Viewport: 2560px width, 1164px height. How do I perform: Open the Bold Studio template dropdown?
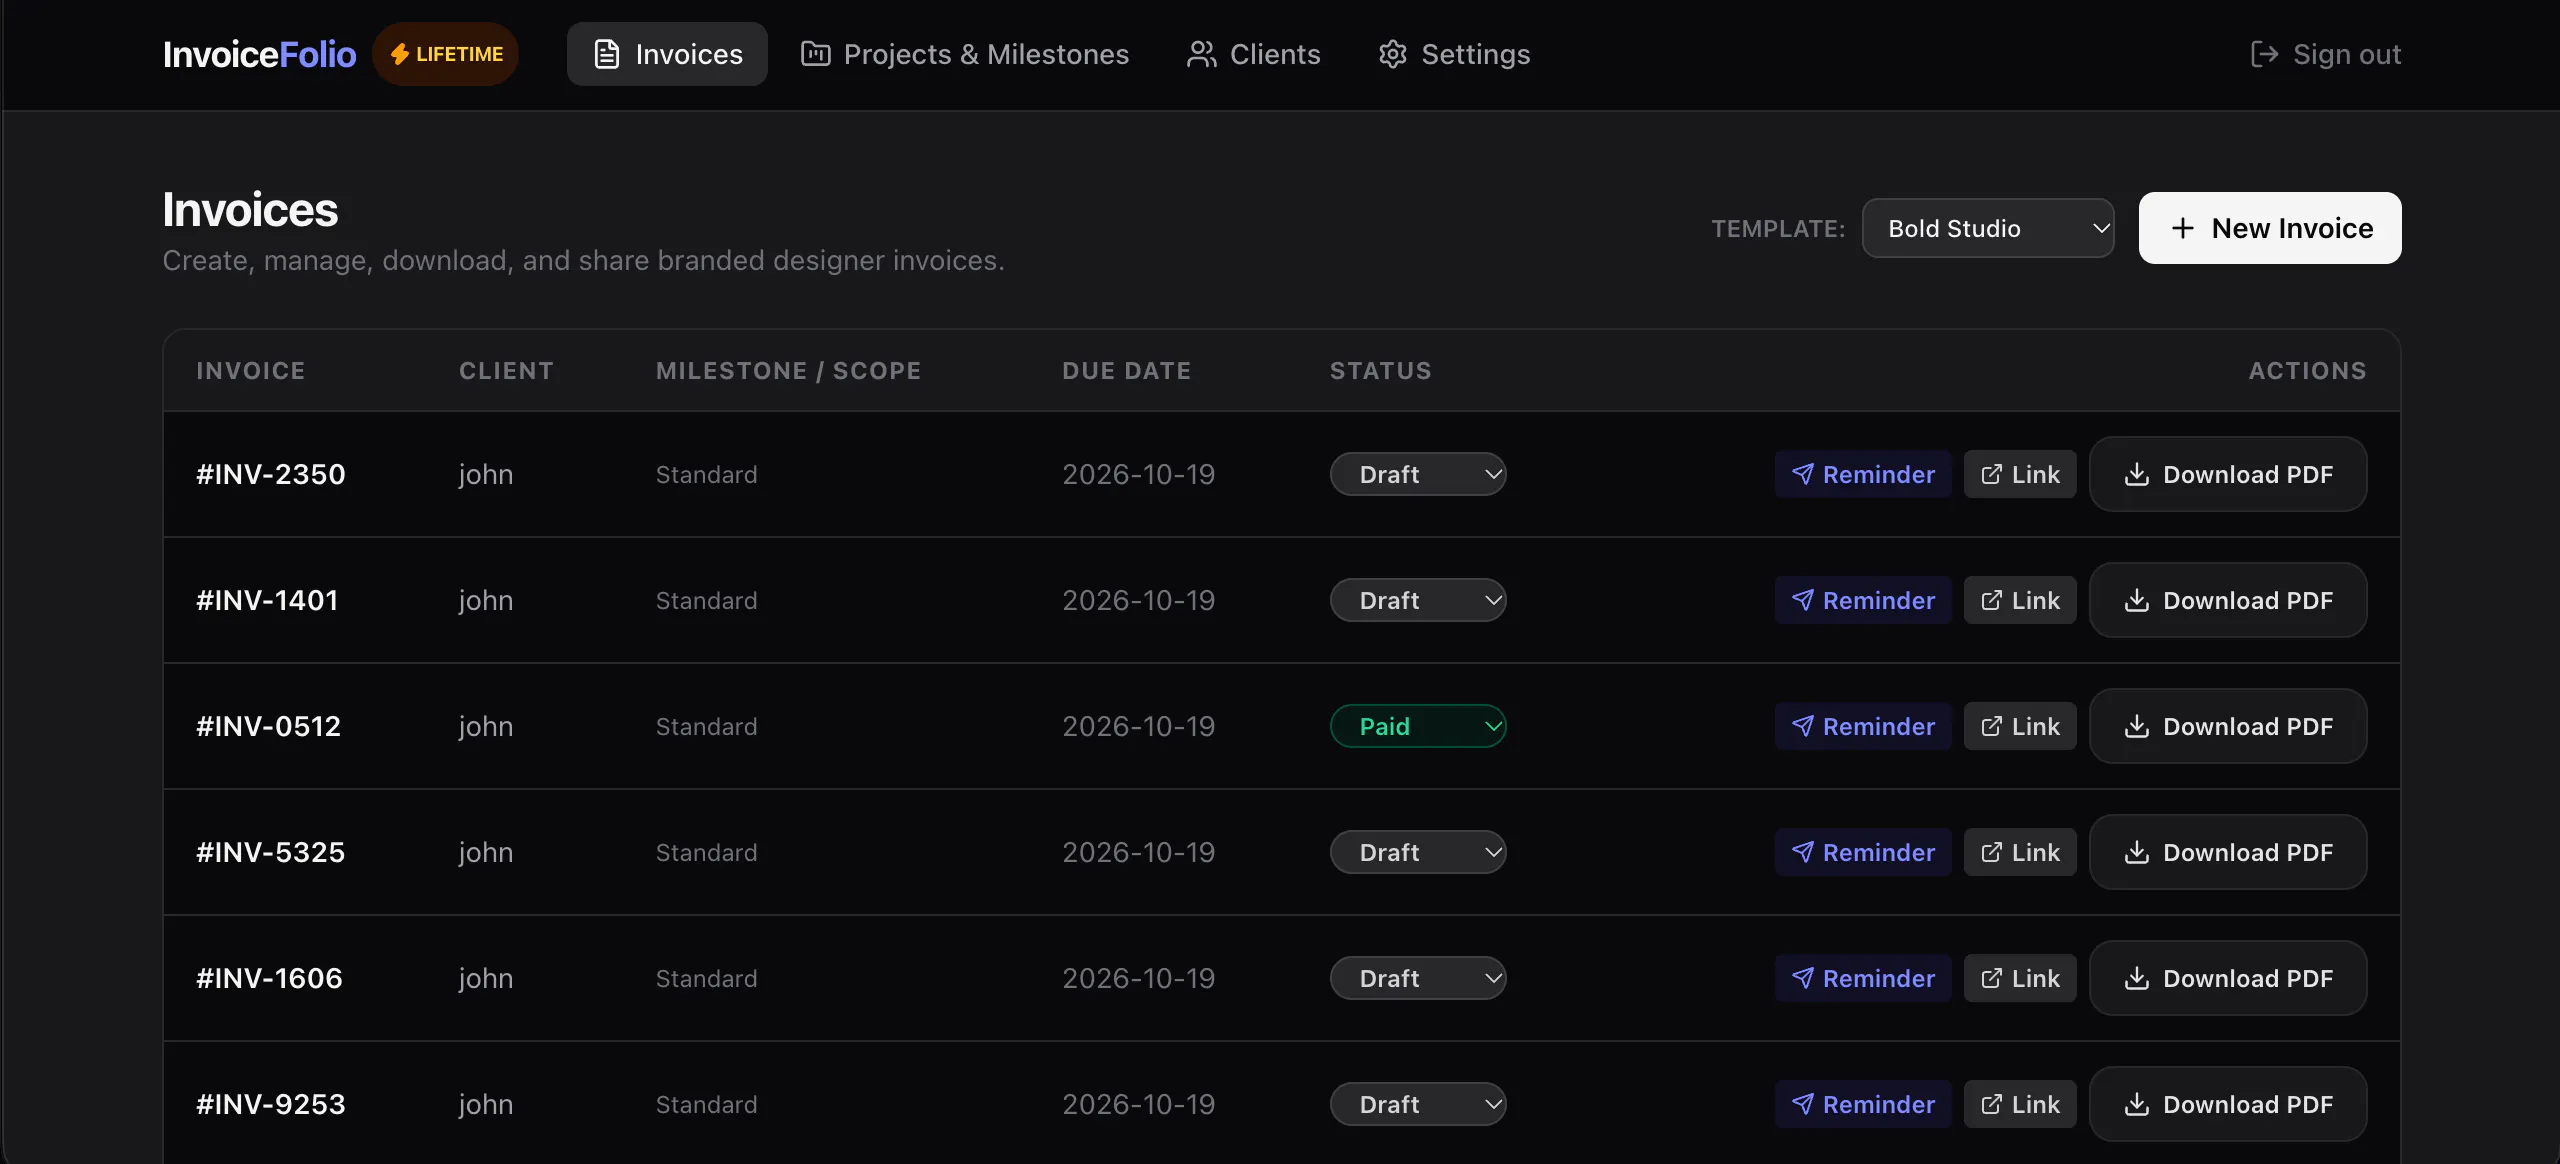tap(1988, 228)
